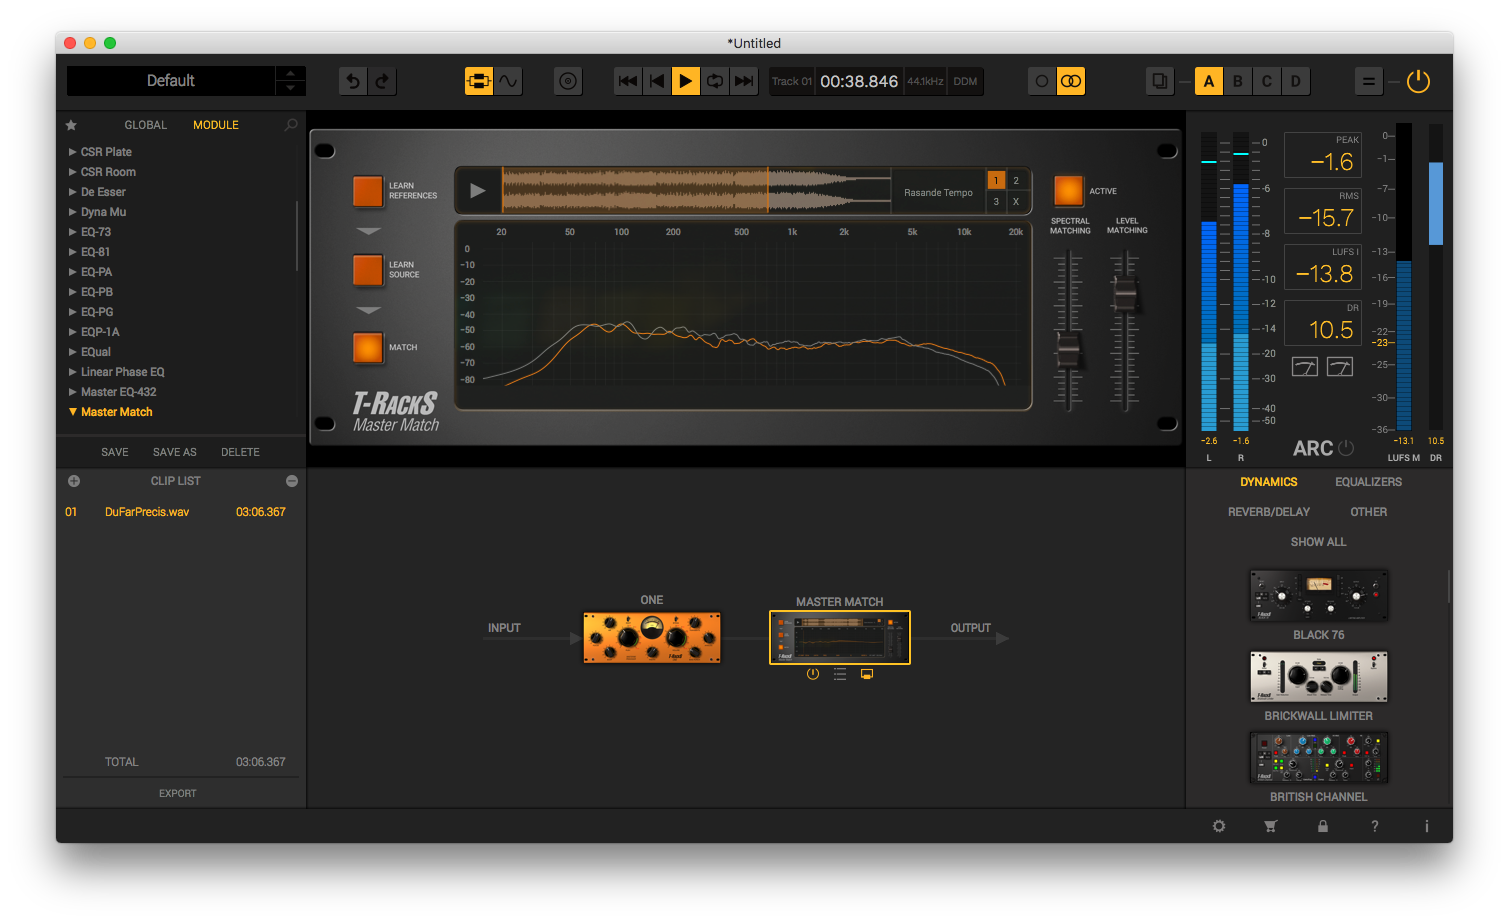Select reference slot 3
1509x923 pixels.
click(996, 202)
